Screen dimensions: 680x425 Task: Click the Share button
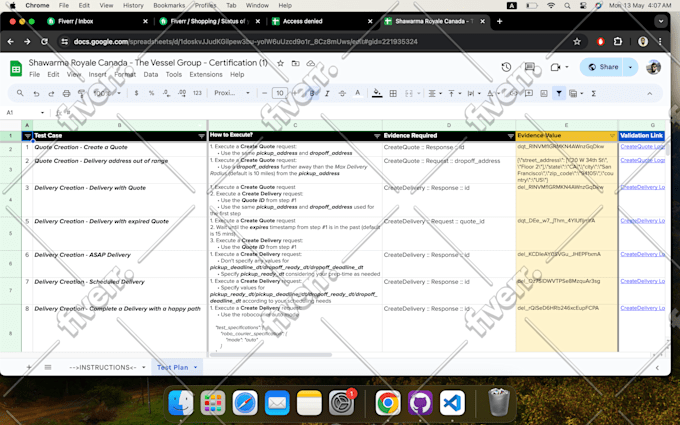coord(603,67)
